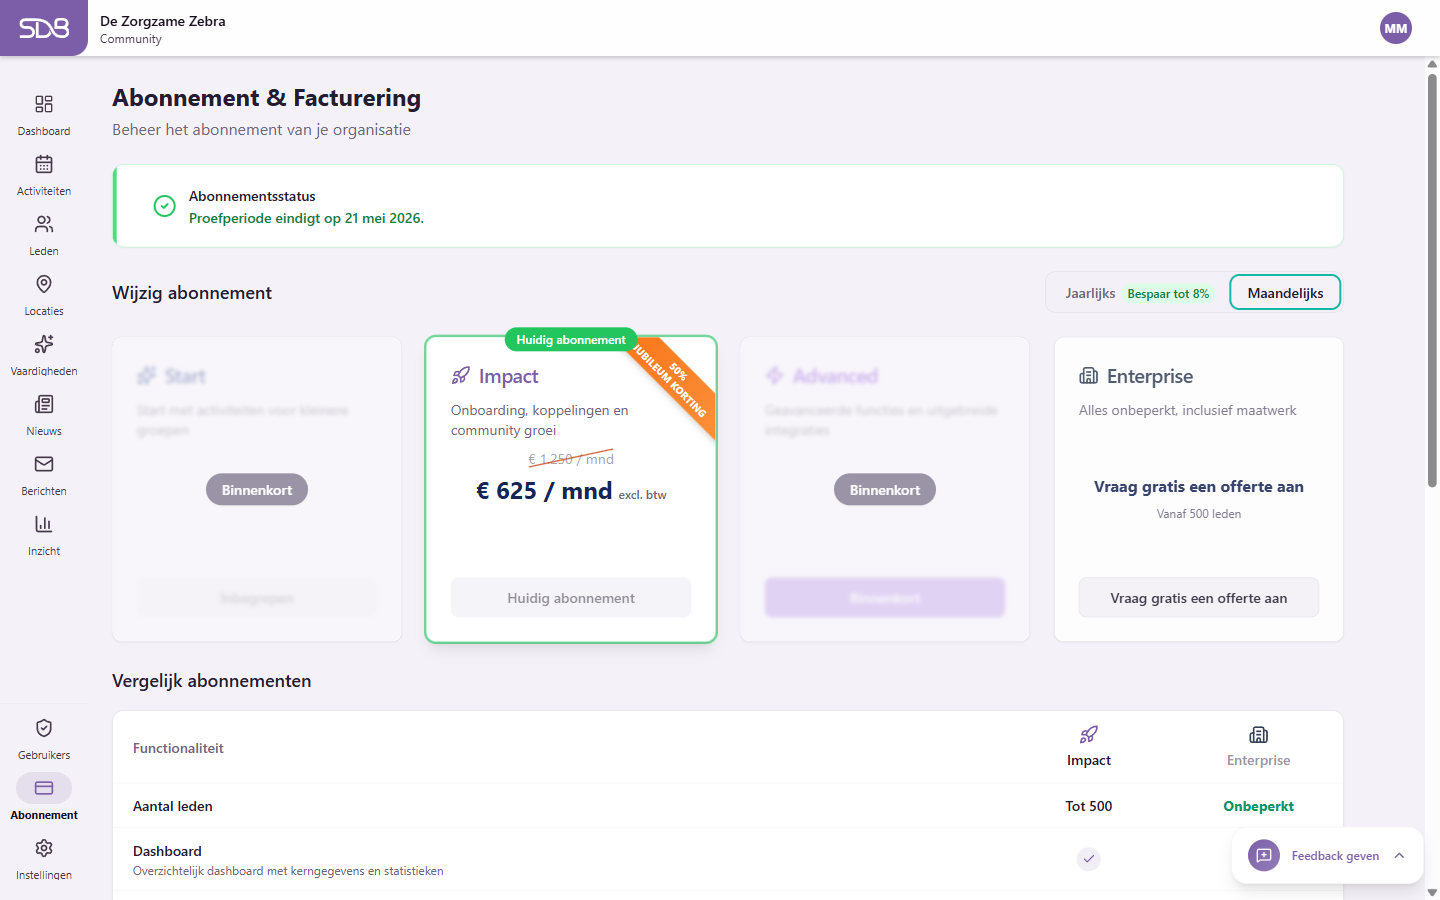The height and width of the screenshot is (900, 1440).
Task: Open the Nieuws newspaper icon
Action: pyautogui.click(x=44, y=405)
